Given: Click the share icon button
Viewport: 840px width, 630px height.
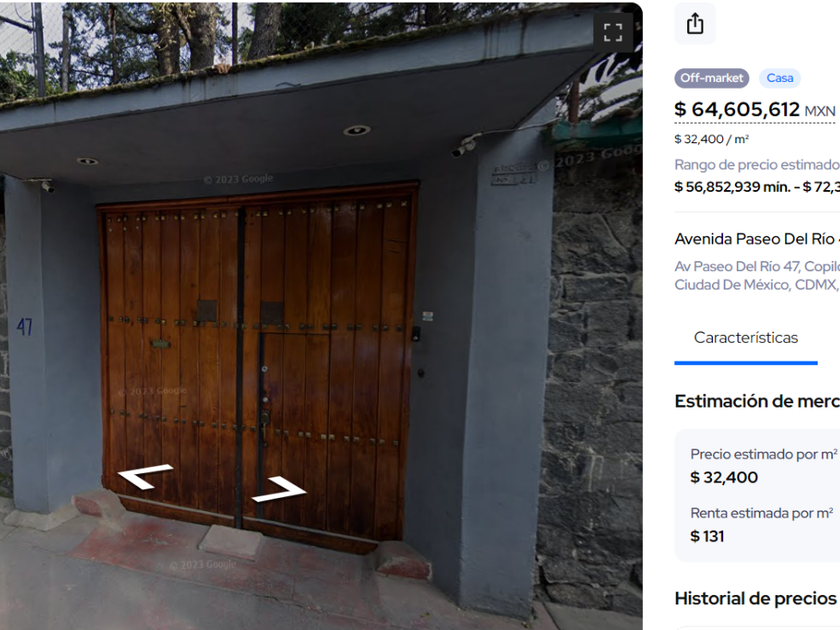Looking at the screenshot, I should [695, 24].
